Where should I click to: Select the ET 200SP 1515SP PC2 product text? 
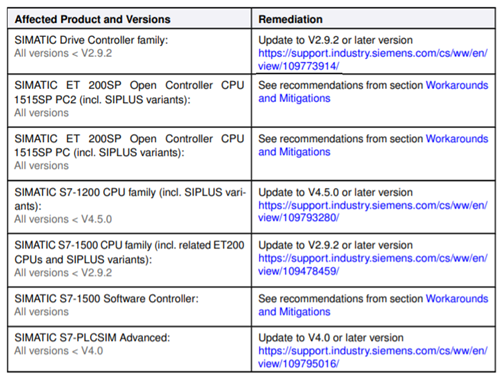[129, 92]
